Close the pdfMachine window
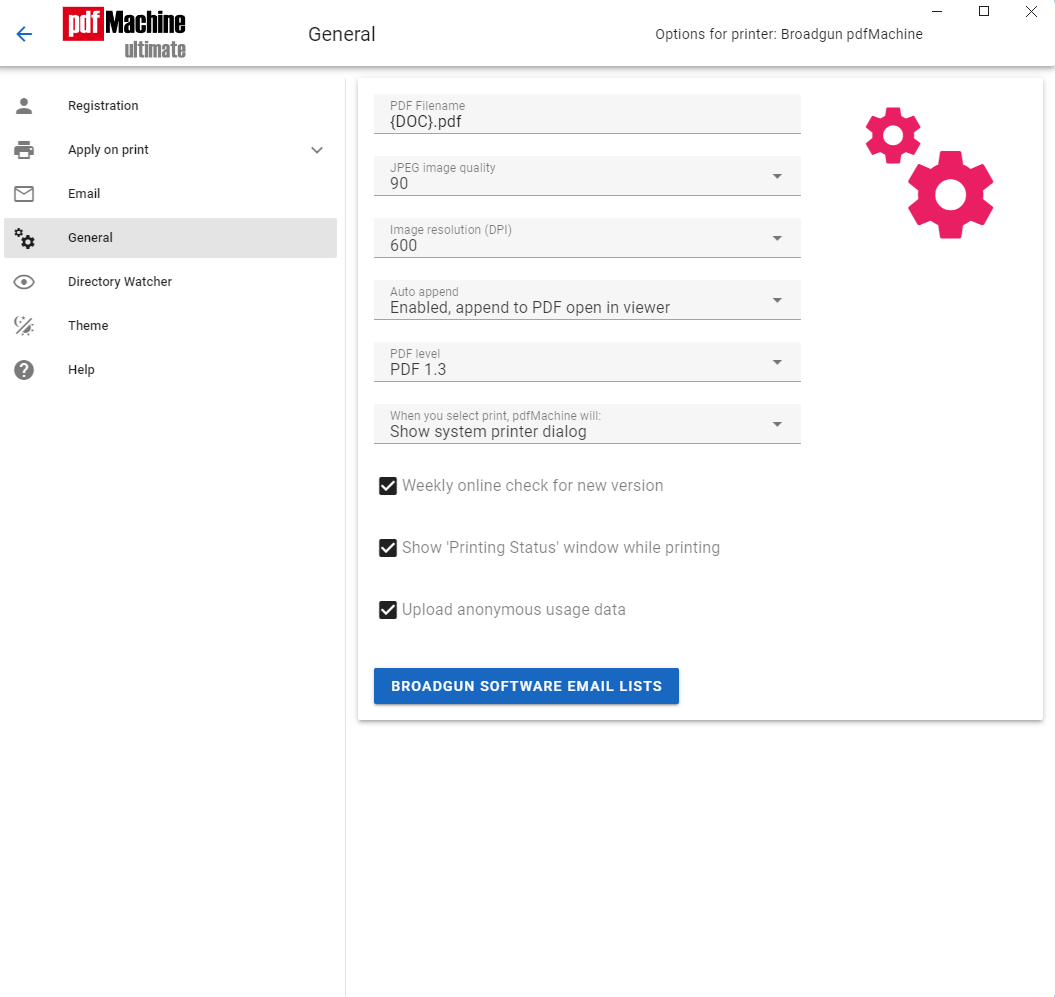Screen dimensions: 1055x997 point(1031,11)
